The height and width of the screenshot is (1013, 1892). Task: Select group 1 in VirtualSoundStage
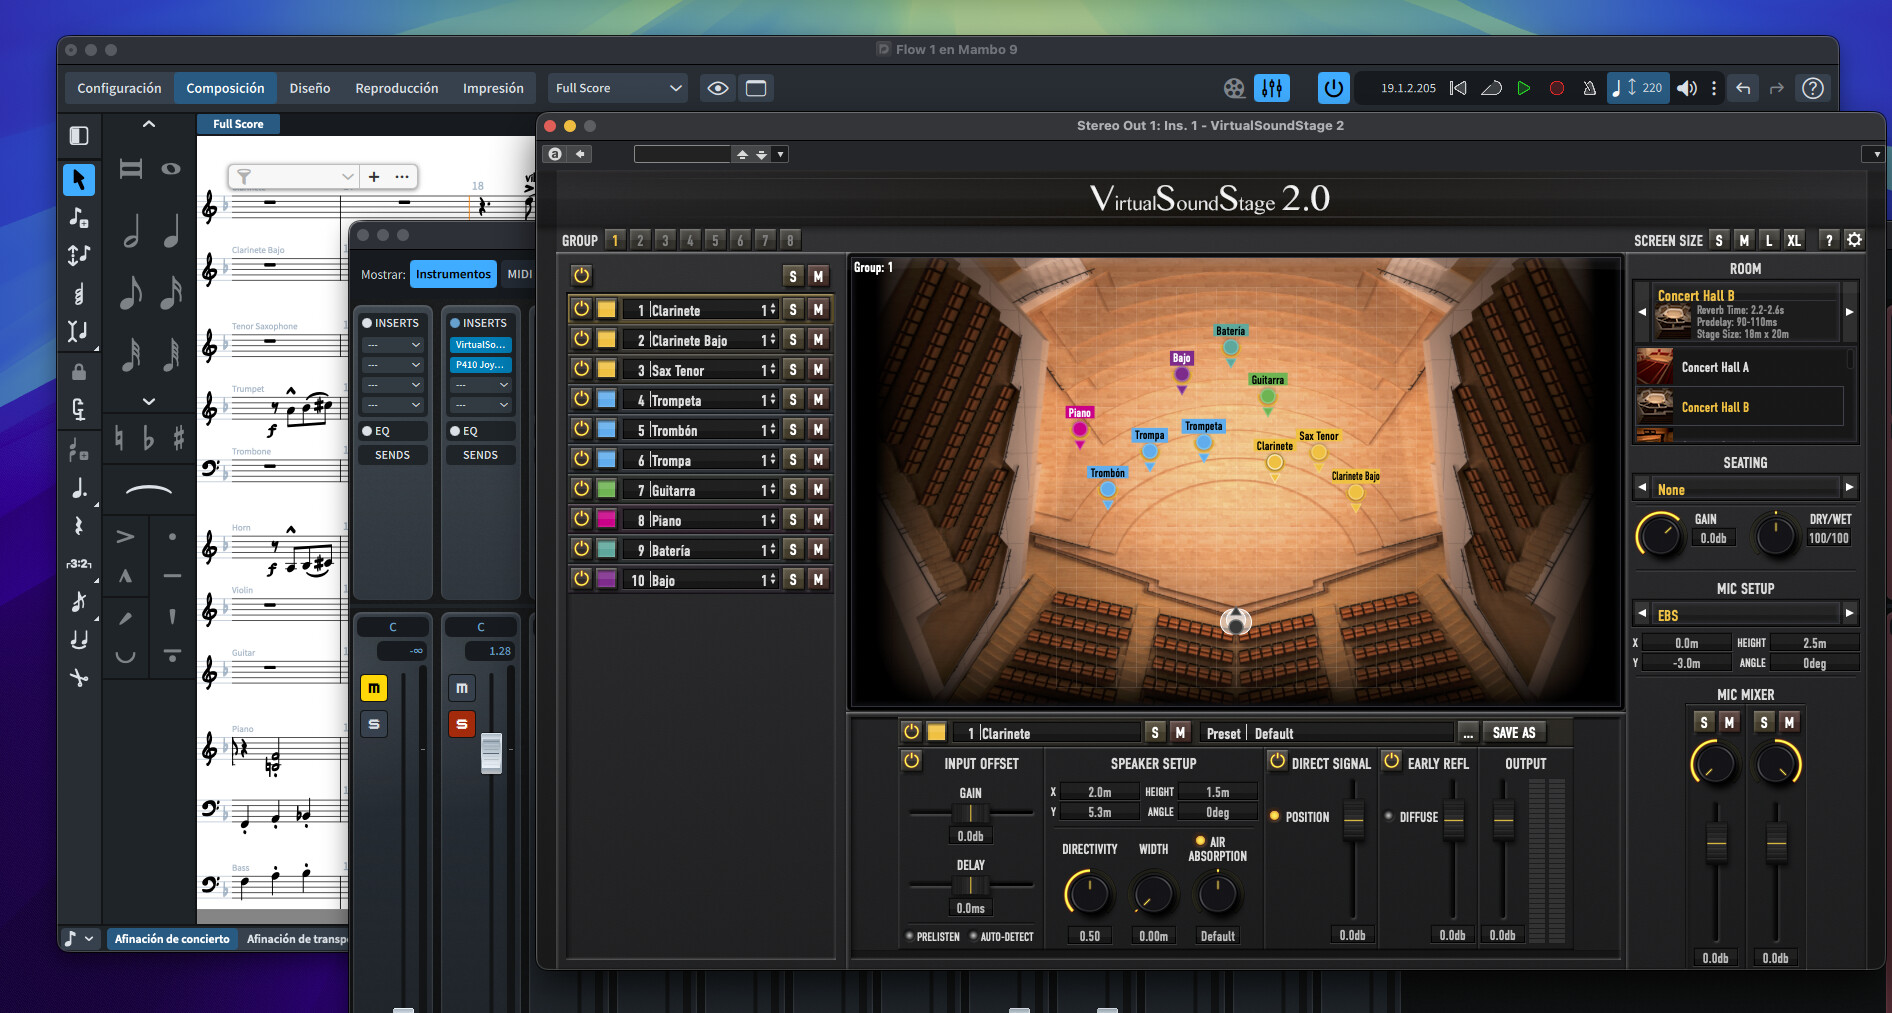tap(615, 240)
